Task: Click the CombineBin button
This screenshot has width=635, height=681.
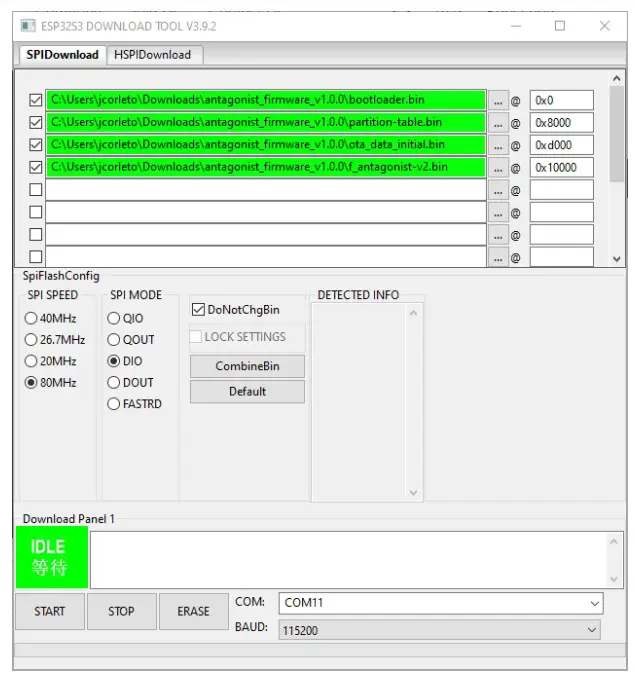Action: [x=247, y=366]
